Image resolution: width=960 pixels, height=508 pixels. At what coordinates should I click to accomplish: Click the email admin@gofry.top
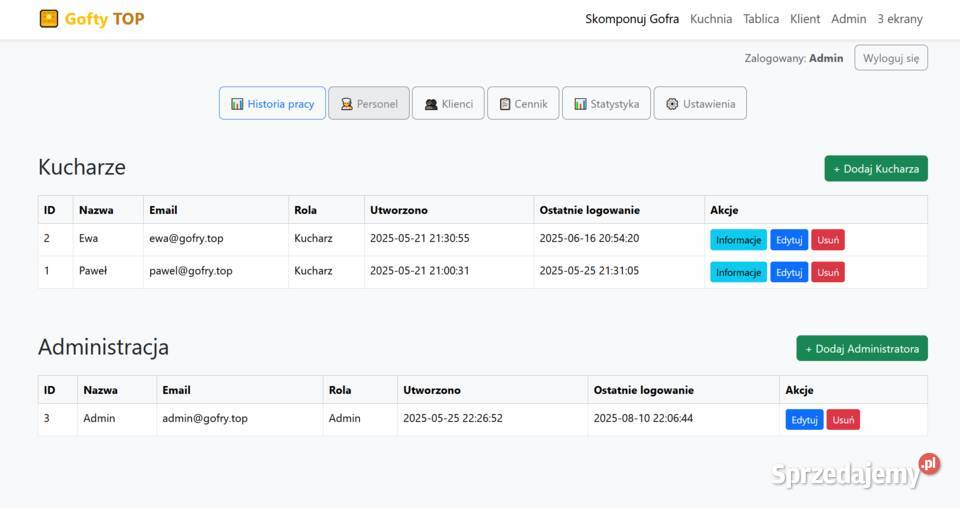pos(205,419)
